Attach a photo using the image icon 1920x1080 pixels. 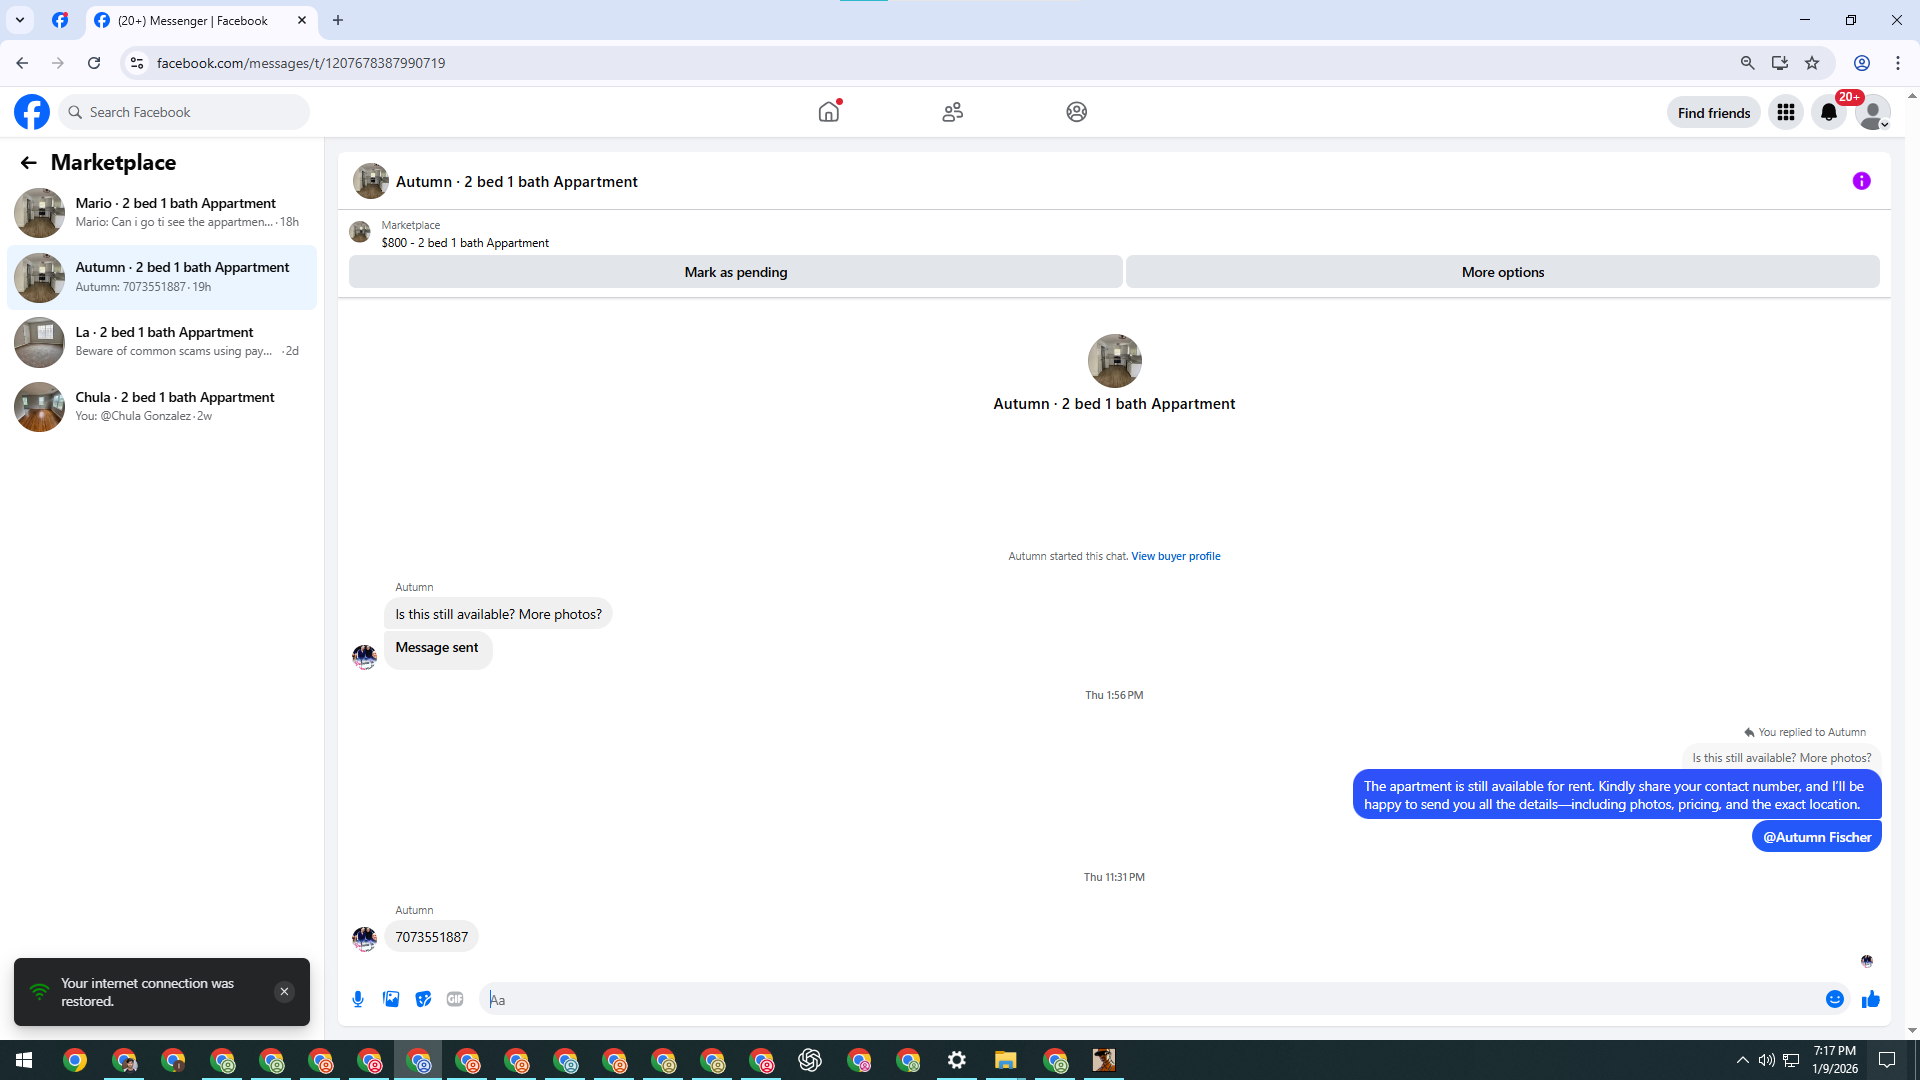[x=391, y=999]
